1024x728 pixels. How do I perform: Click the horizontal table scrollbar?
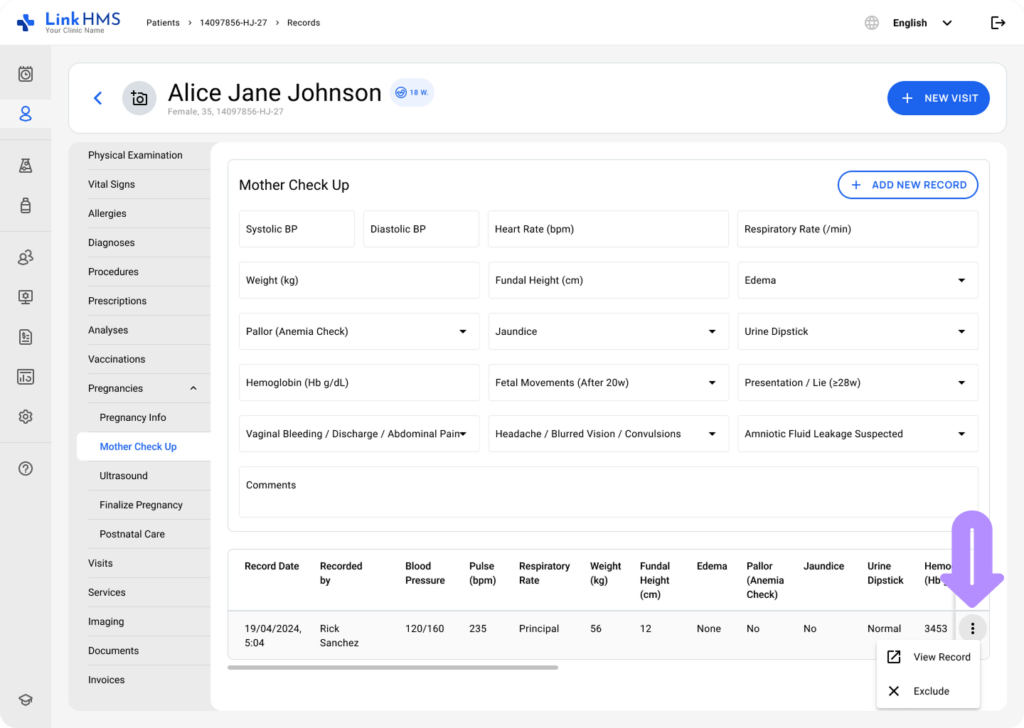point(392,667)
